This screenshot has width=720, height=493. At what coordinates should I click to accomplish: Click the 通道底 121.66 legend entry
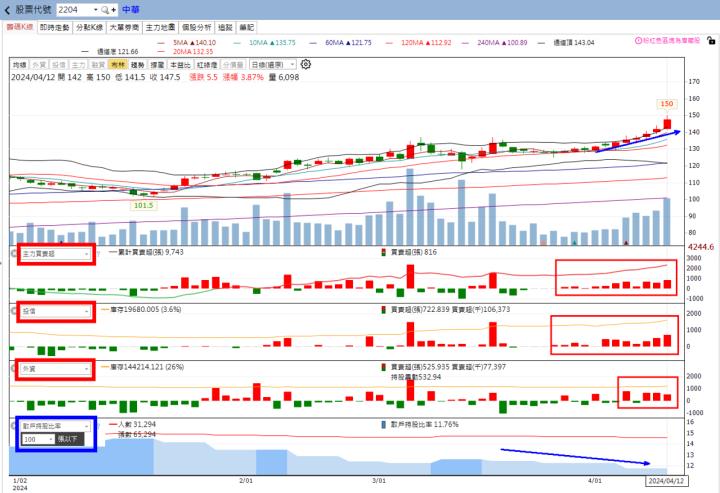118,52
